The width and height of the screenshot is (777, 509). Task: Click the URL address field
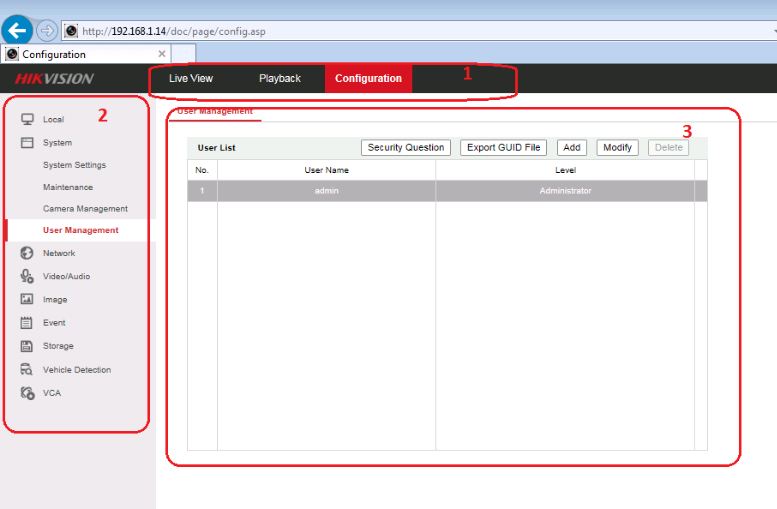[421, 31]
